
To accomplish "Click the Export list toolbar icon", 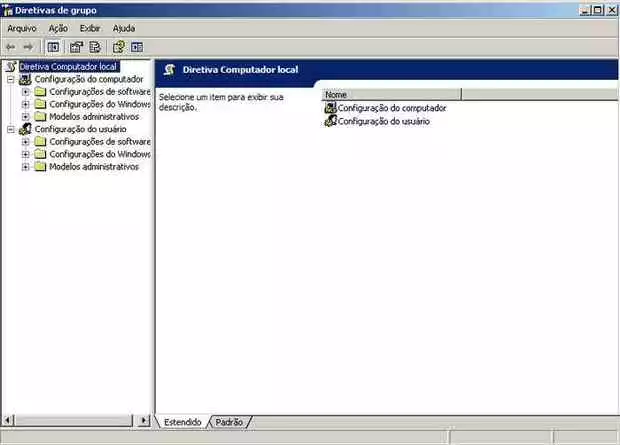I will (95, 47).
